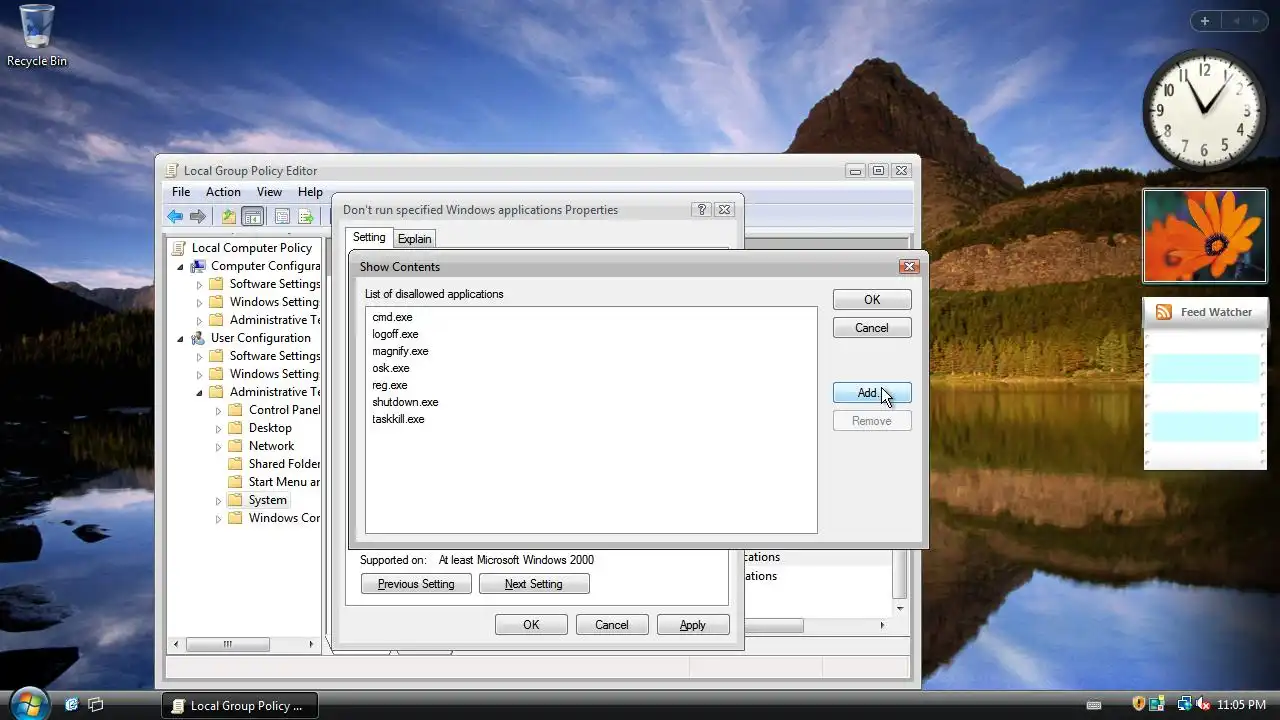Click the Back arrow in Group Policy Editor toolbar
Image resolution: width=1280 pixels, height=720 pixels.
[175, 217]
